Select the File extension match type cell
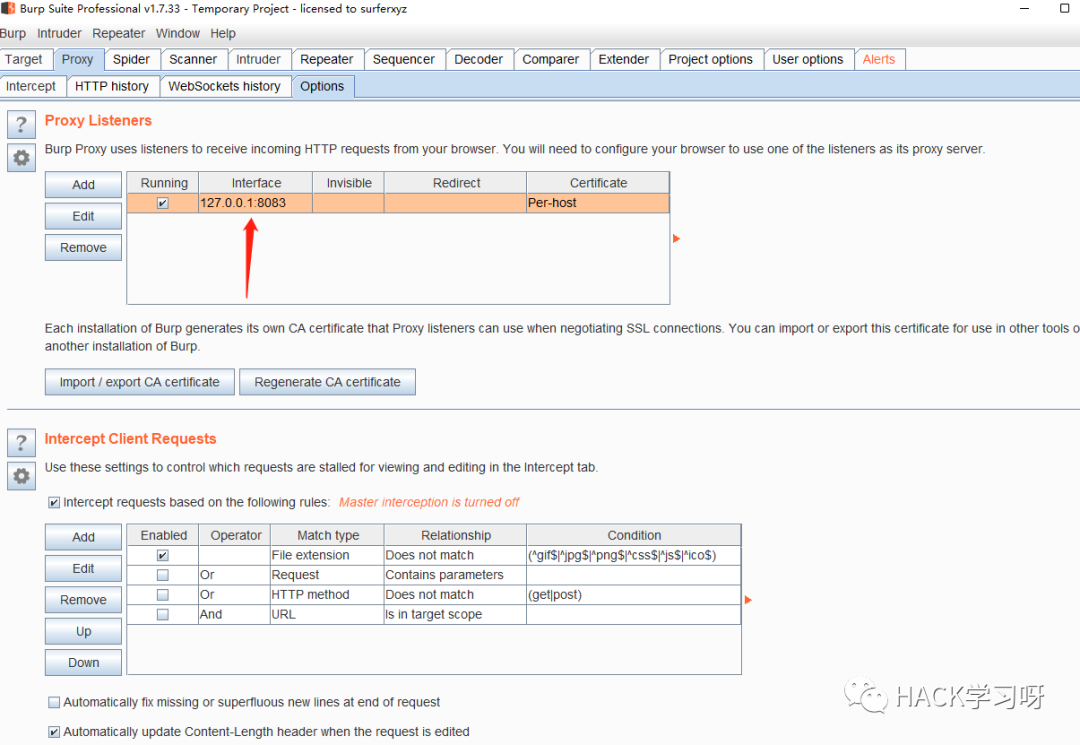Screen dimensions: 1080x745 click(x=327, y=555)
